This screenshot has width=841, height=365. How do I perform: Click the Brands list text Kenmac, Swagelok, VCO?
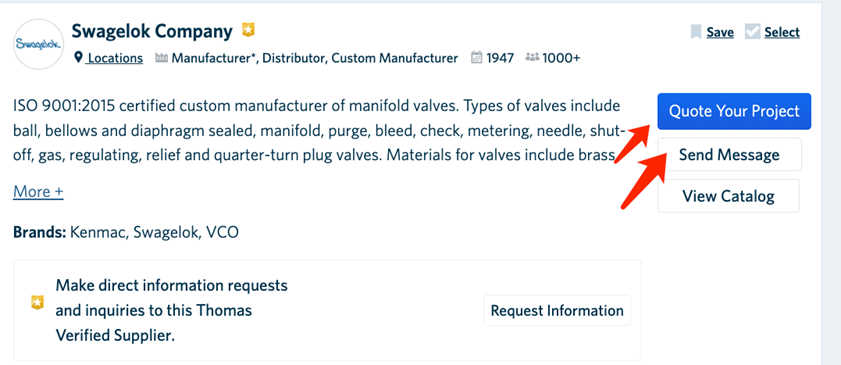(x=154, y=233)
